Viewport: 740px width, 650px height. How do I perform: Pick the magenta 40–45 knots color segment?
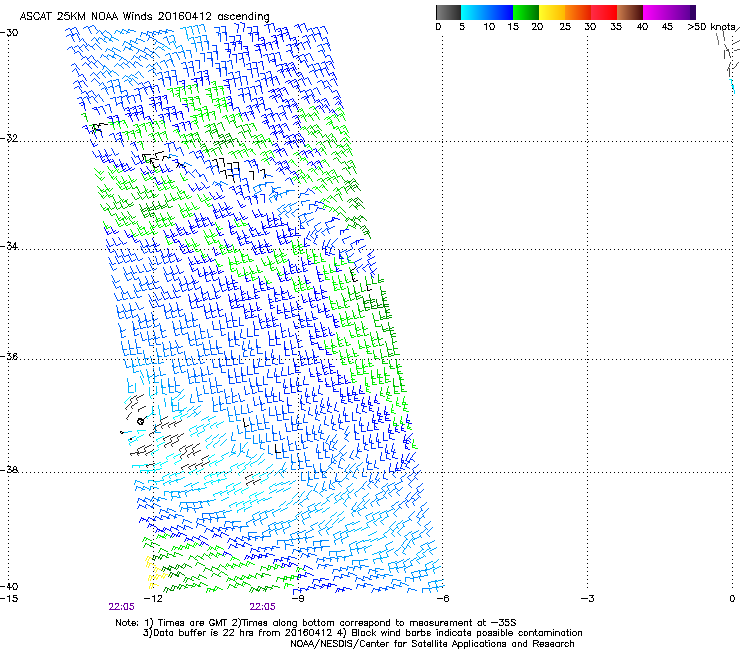[x=656, y=12]
